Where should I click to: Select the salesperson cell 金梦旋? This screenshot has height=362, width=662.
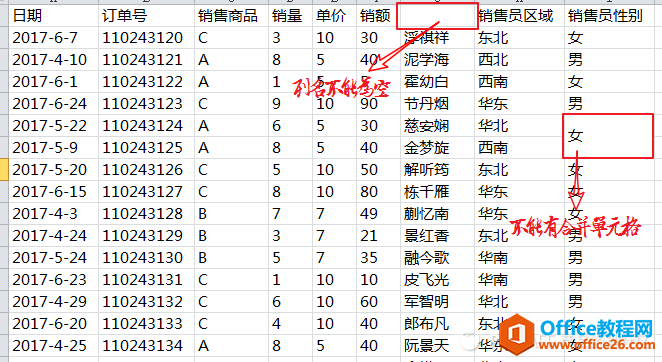click(x=437, y=148)
